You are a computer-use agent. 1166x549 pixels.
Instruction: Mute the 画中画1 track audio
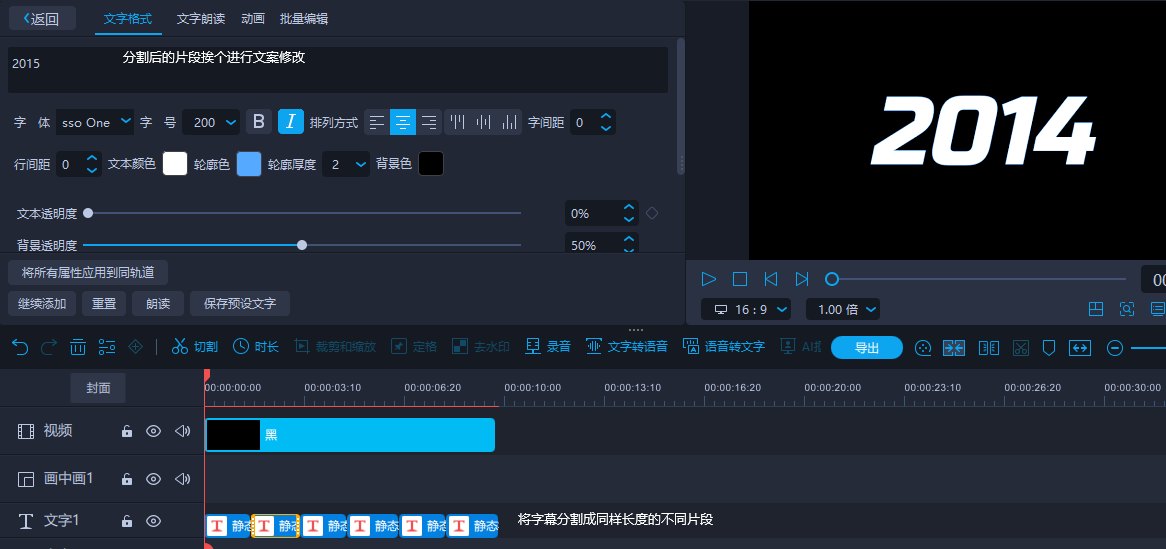pyautogui.click(x=182, y=478)
